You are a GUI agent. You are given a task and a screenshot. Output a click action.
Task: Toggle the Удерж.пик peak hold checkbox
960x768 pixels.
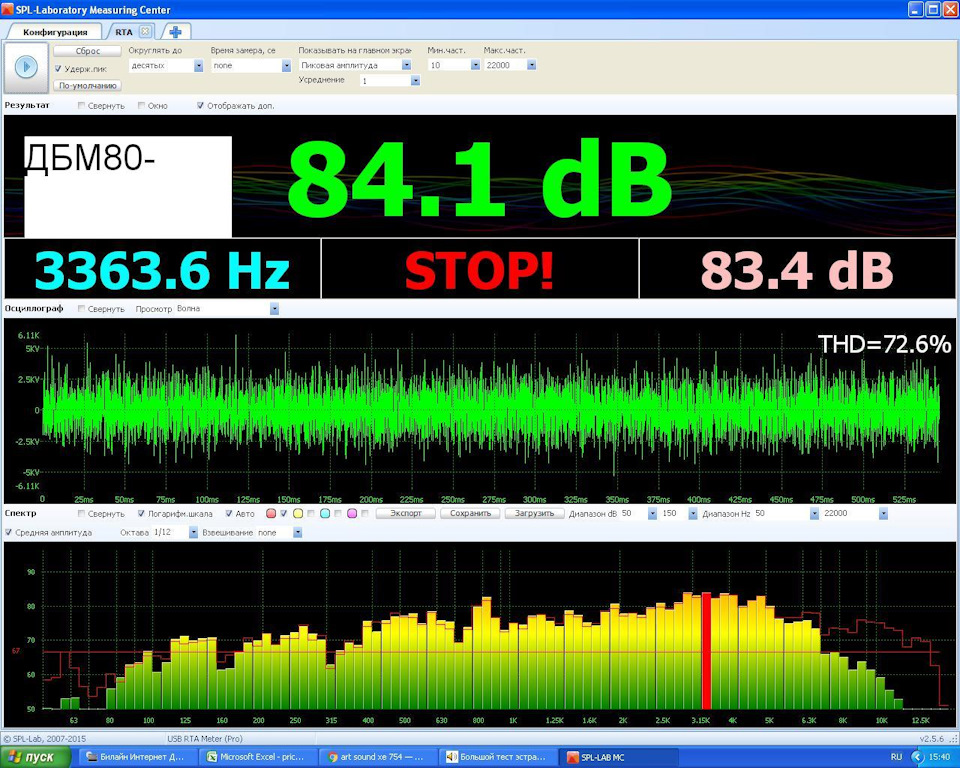(x=58, y=69)
